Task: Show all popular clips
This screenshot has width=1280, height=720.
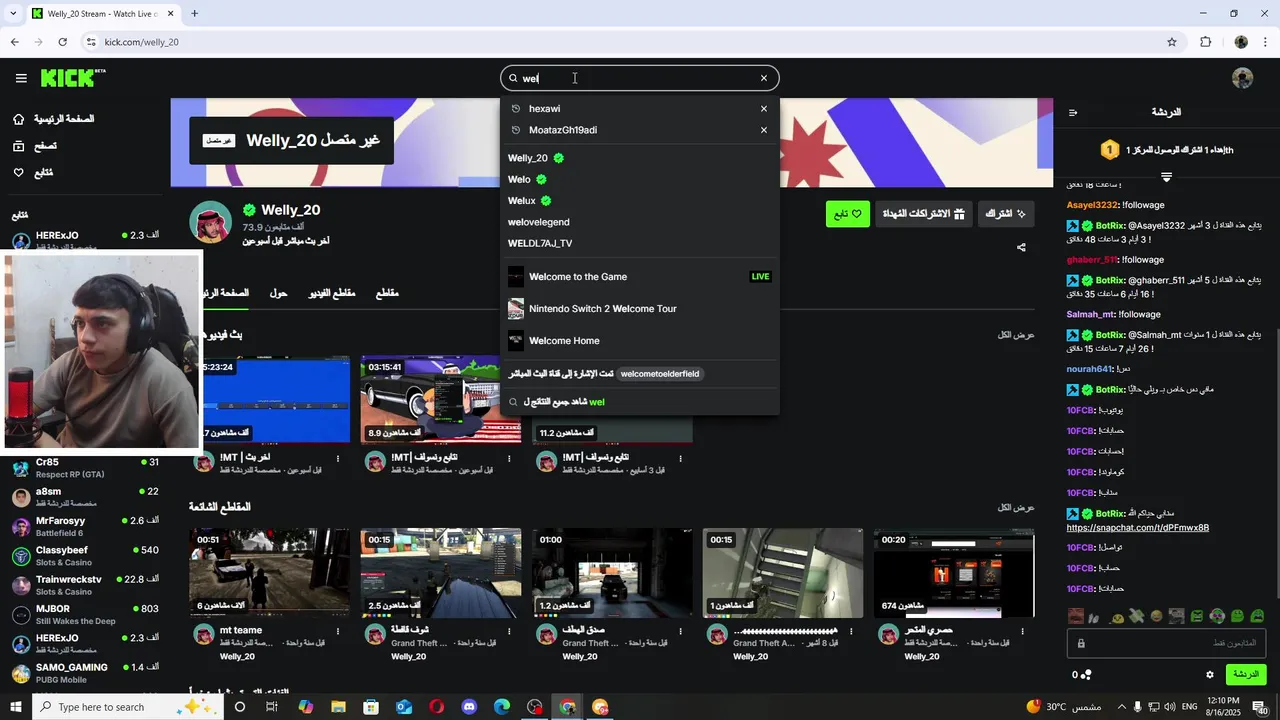Action: tap(1016, 507)
